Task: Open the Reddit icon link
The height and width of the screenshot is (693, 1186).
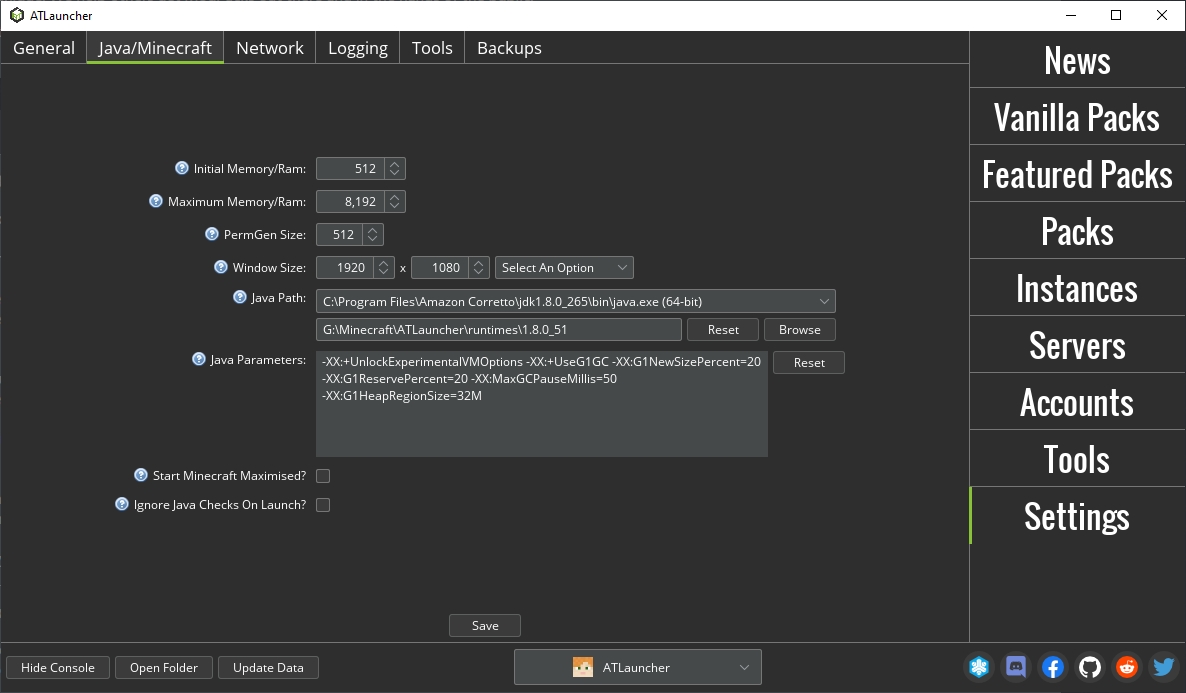Action: click(1126, 667)
